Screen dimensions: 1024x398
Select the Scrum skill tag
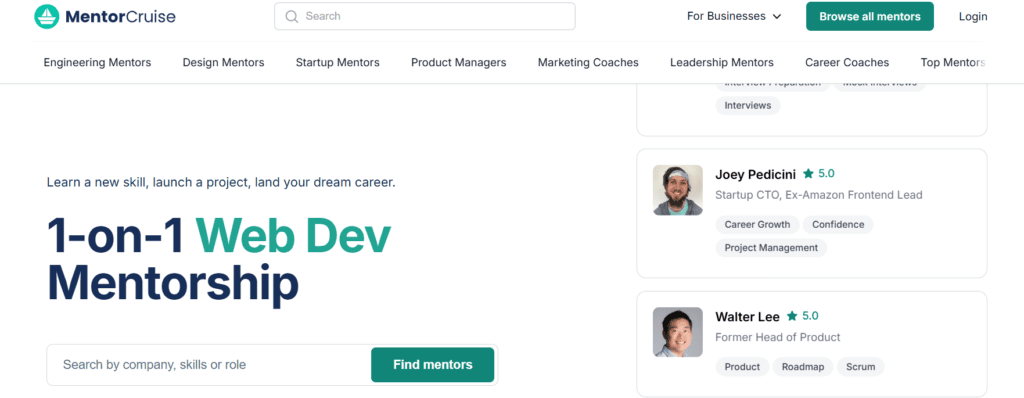pyautogui.click(x=861, y=367)
